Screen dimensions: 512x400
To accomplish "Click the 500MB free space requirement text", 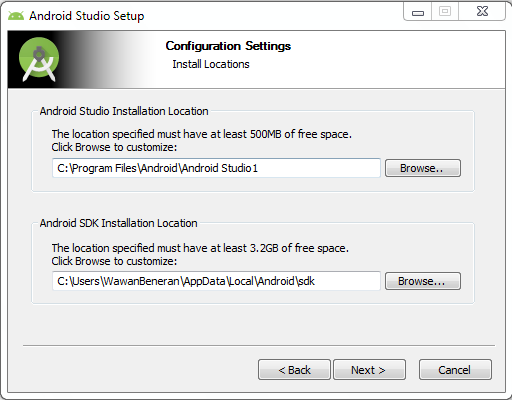I will 201,134.
